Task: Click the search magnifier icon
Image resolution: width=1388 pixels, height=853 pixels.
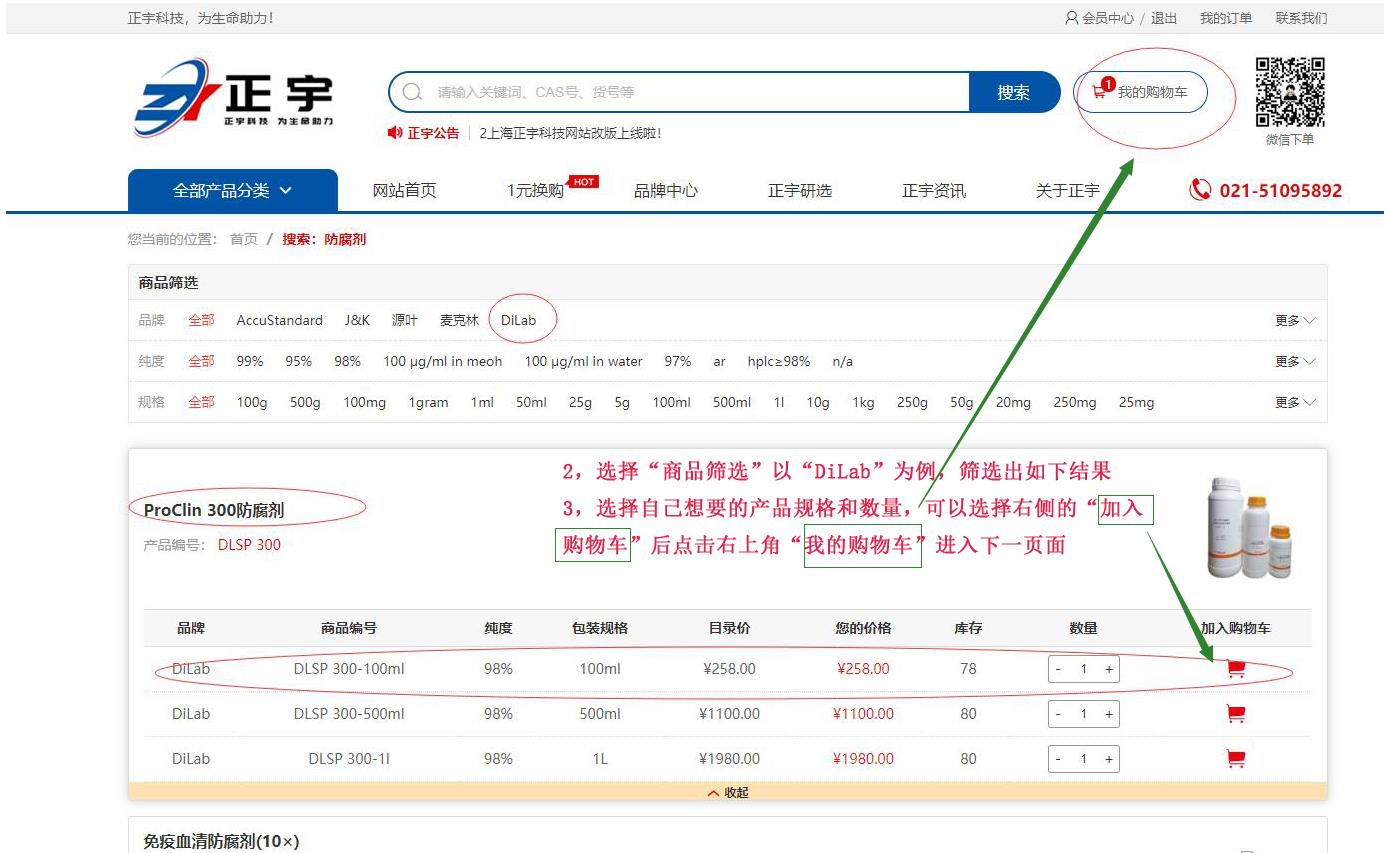Action: (412, 92)
